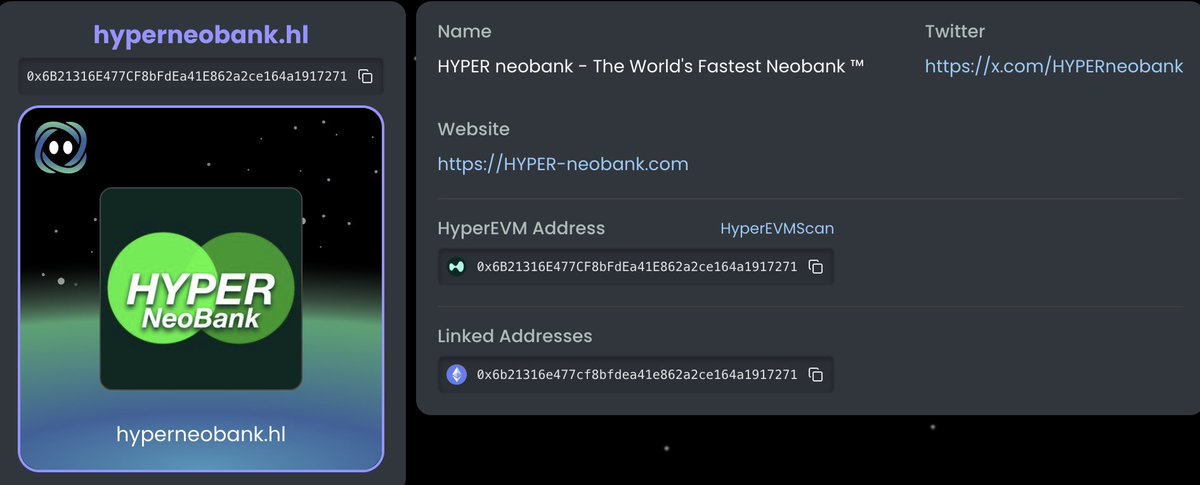Open the HyperEVMScan link

click(x=777, y=229)
